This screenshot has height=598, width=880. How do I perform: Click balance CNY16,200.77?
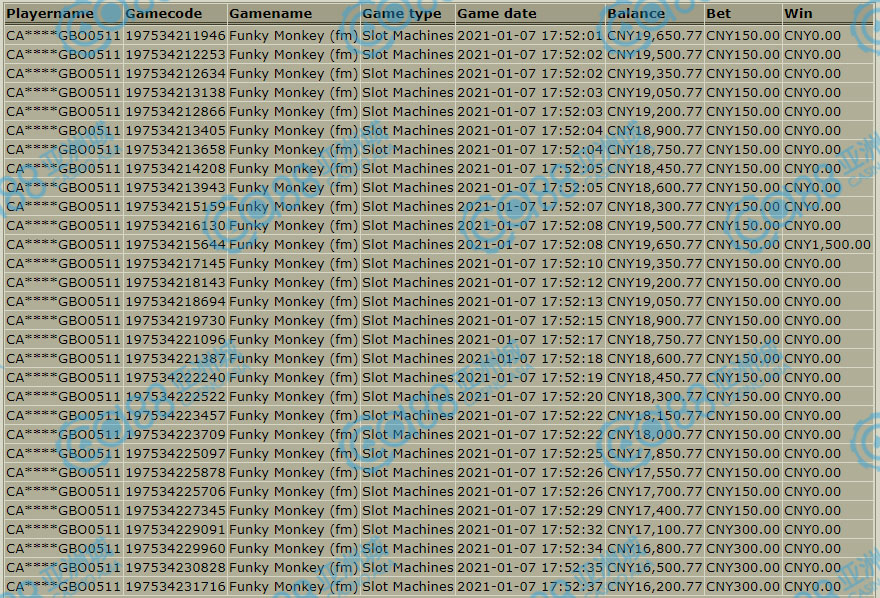pyautogui.click(x=654, y=587)
